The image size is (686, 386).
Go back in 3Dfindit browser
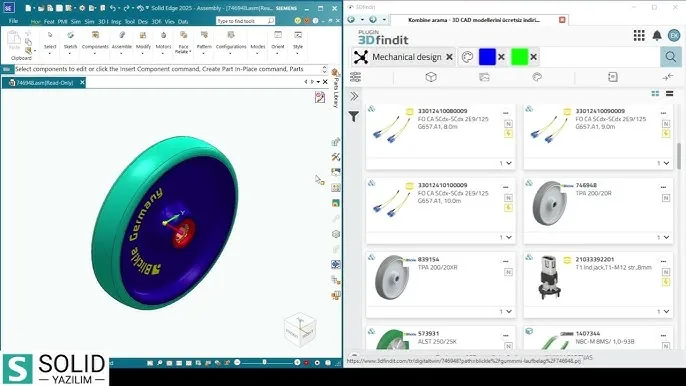click(x=351, y=20)
